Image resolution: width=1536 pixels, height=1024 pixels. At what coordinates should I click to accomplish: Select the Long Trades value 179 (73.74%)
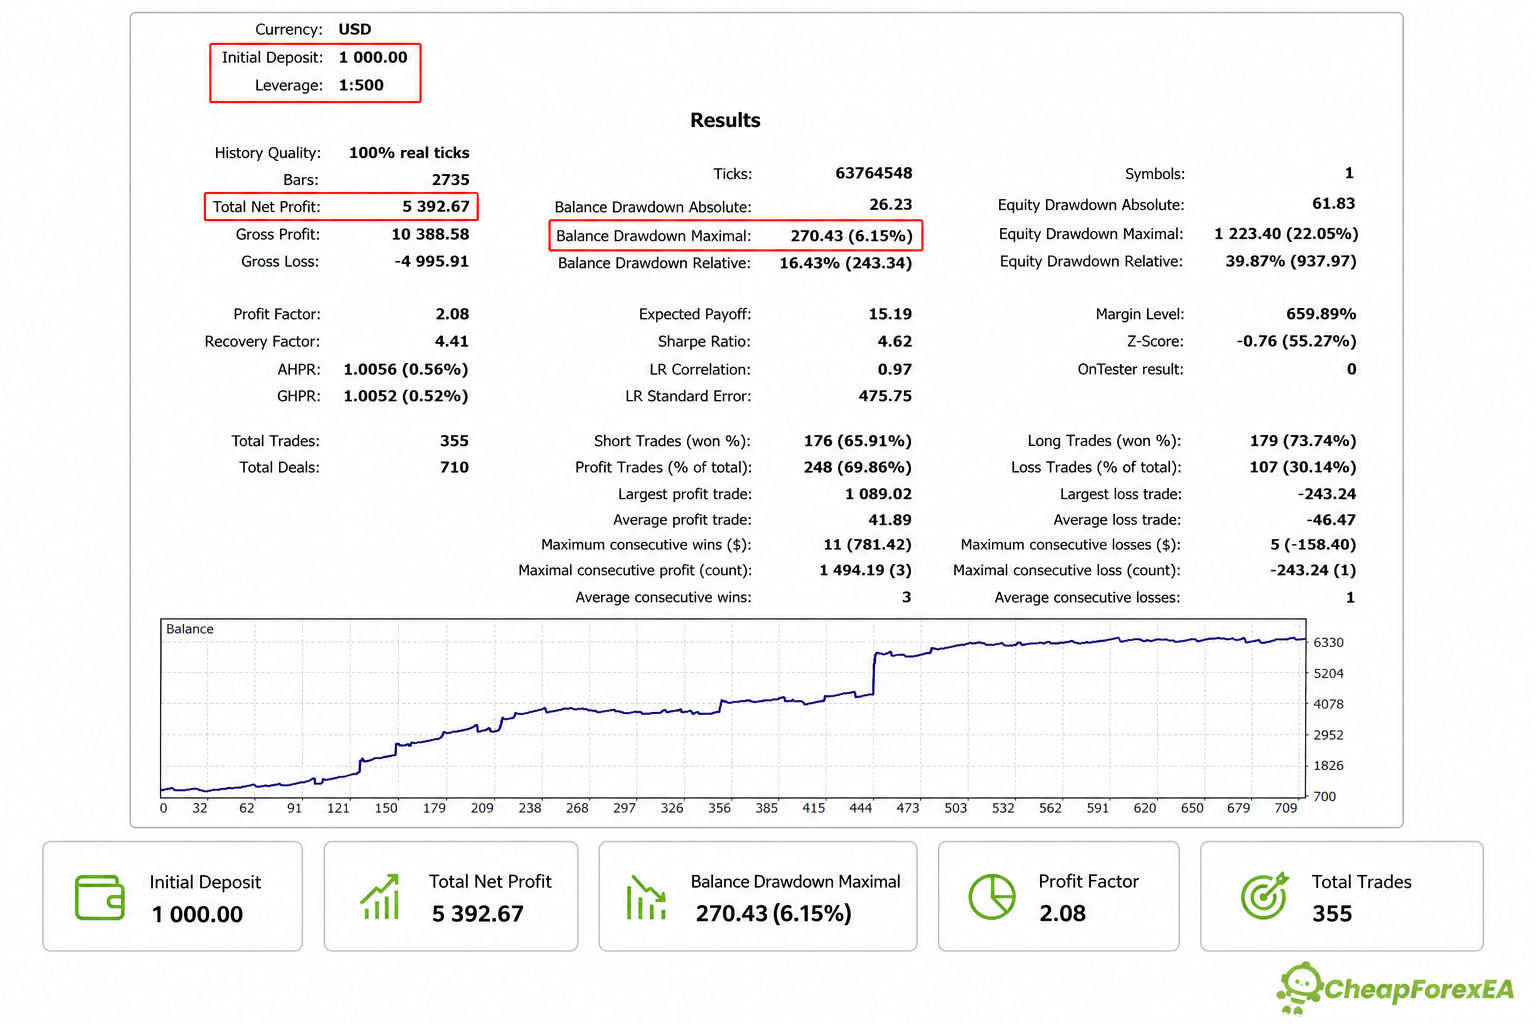coord(1303,441)
